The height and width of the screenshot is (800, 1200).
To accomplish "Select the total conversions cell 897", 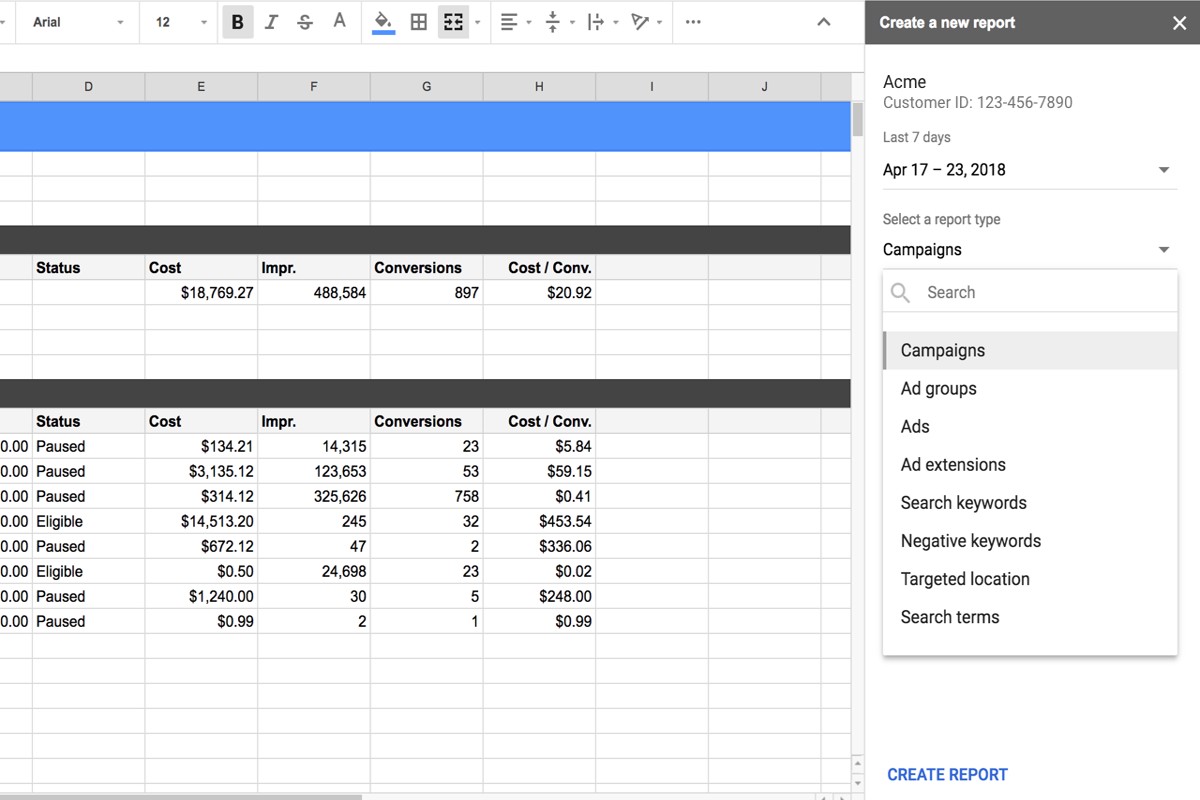I will 426,293.
